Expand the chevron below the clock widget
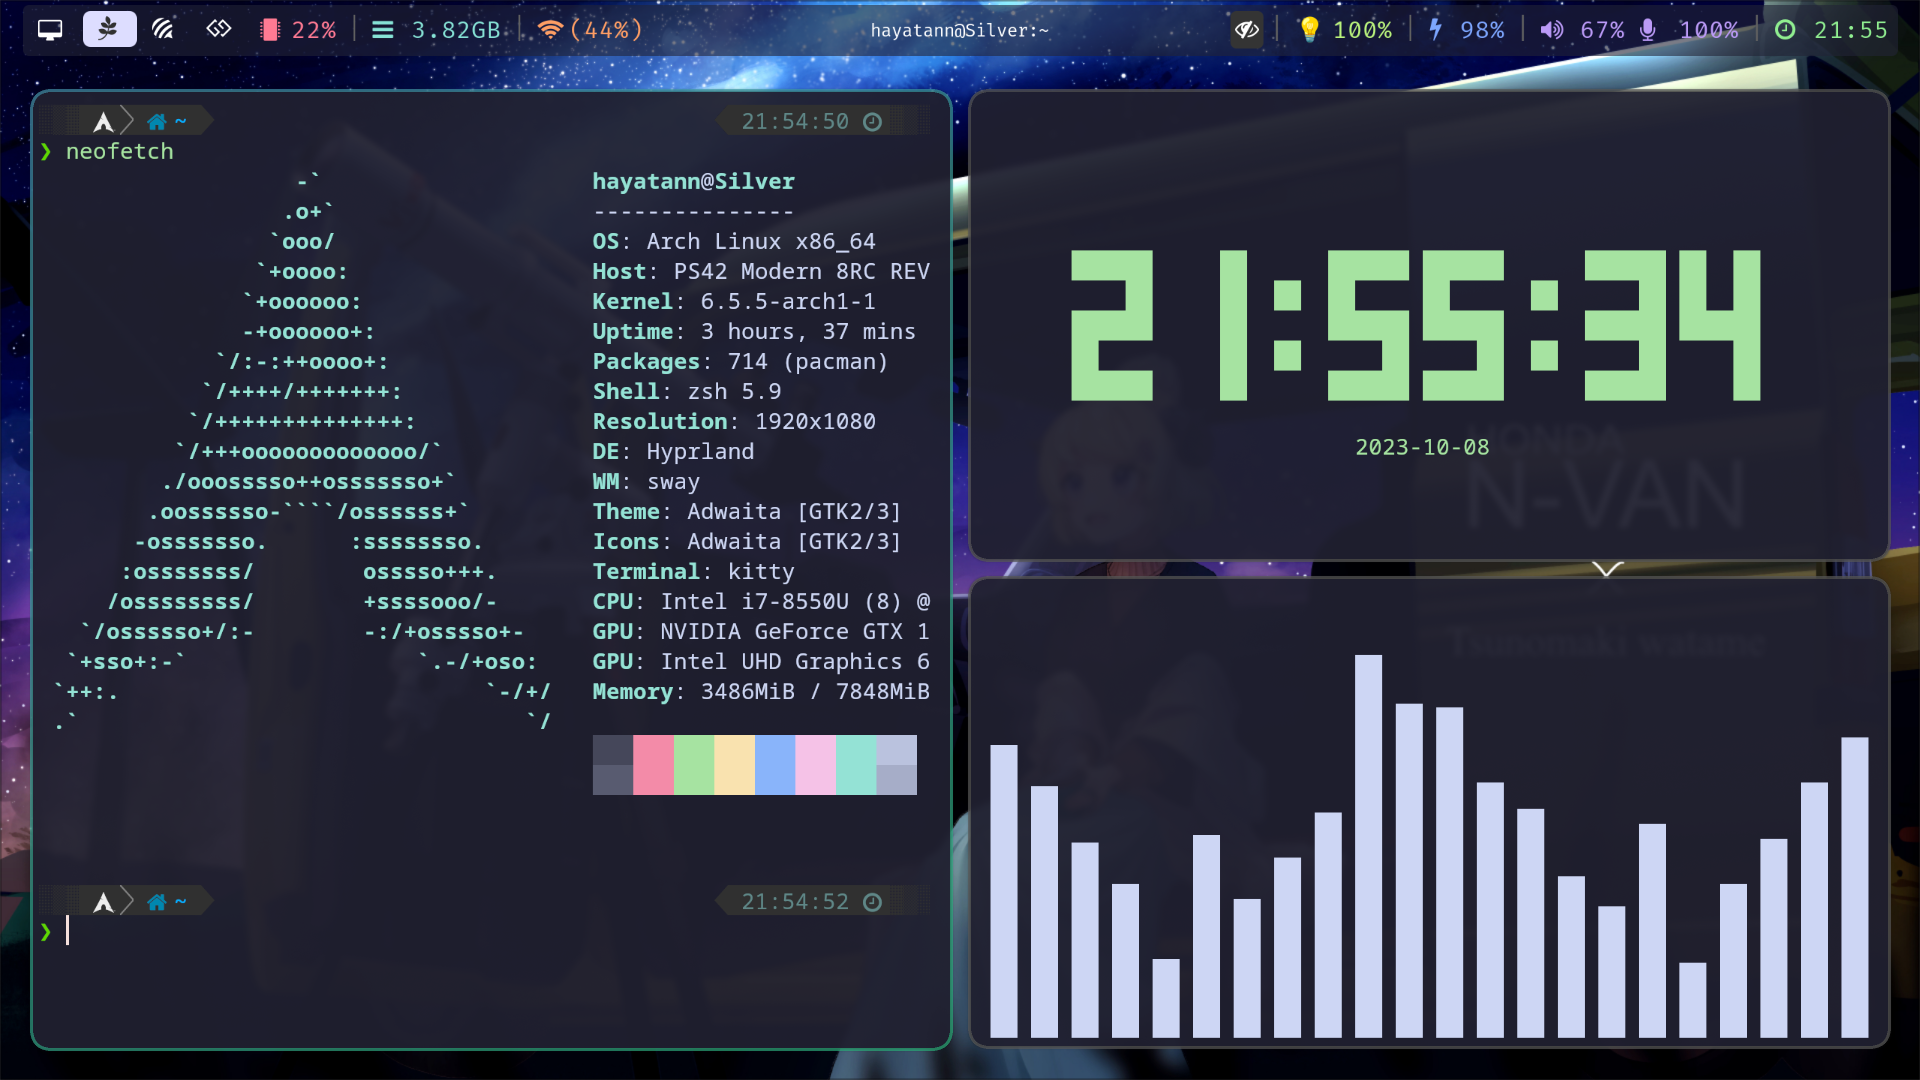The height and width of the screenshot is (1080, 1920). [x=1607, y=569]
